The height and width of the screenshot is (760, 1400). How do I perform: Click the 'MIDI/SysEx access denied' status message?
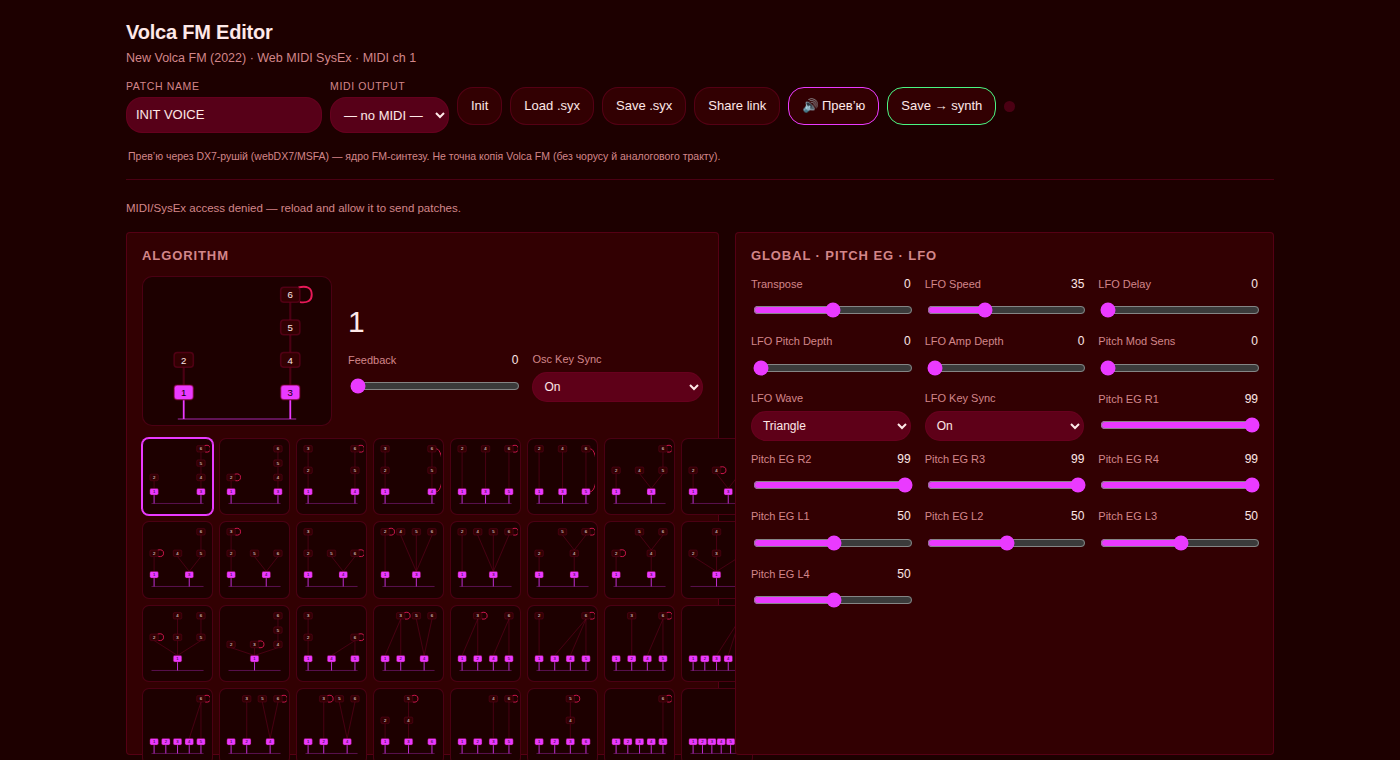pos(293,208)
